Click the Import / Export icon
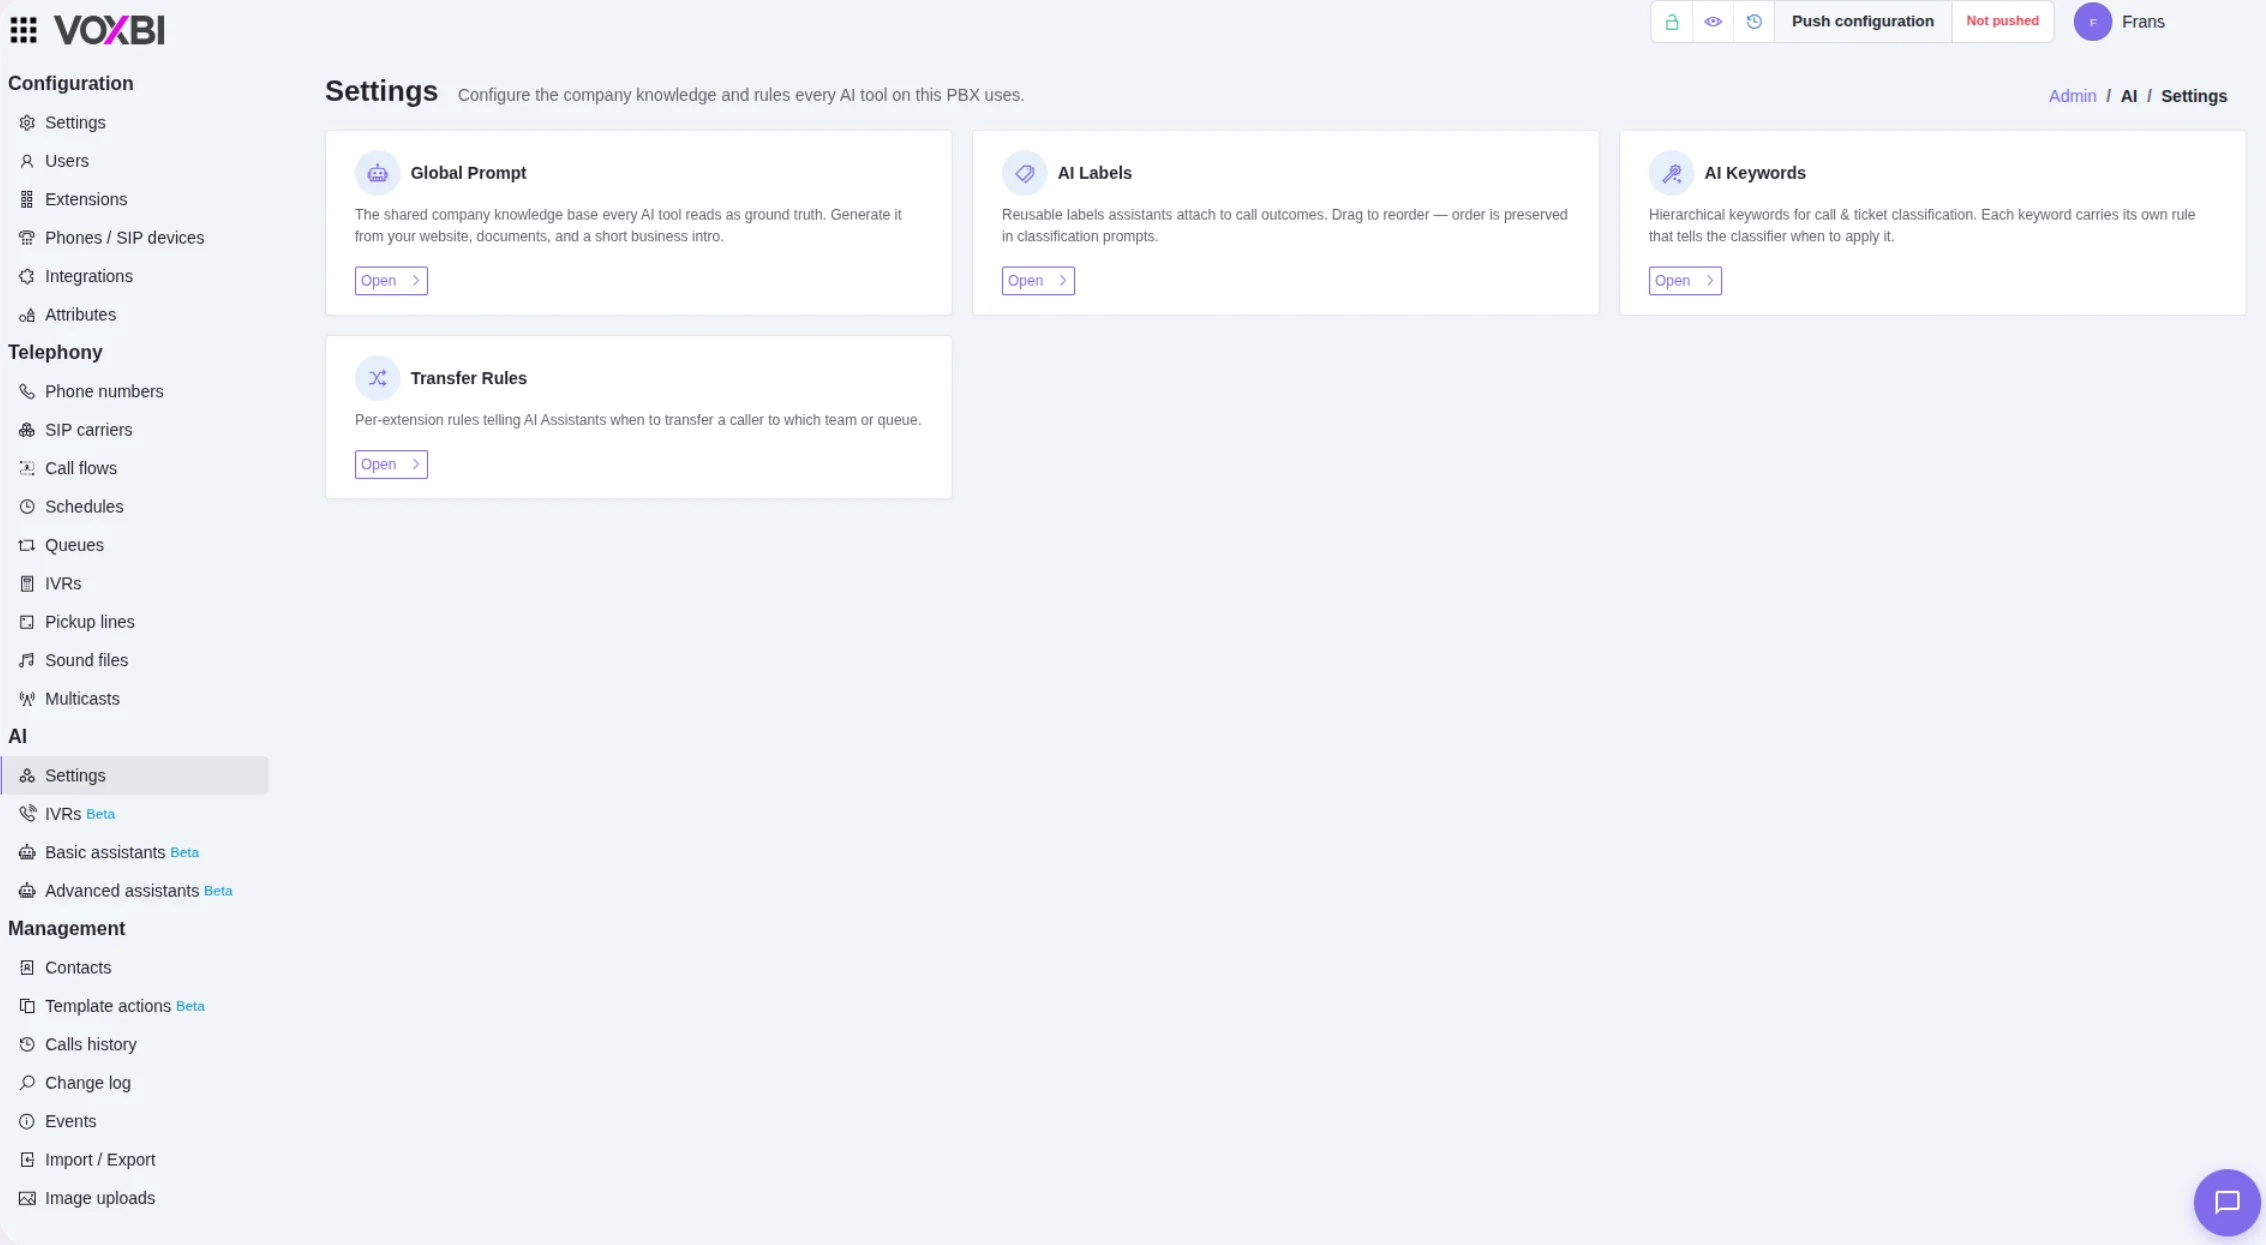Image resolution: width=2266 pixels, height=1245 pixels. pyautogui.click(x=27, y=1160)
